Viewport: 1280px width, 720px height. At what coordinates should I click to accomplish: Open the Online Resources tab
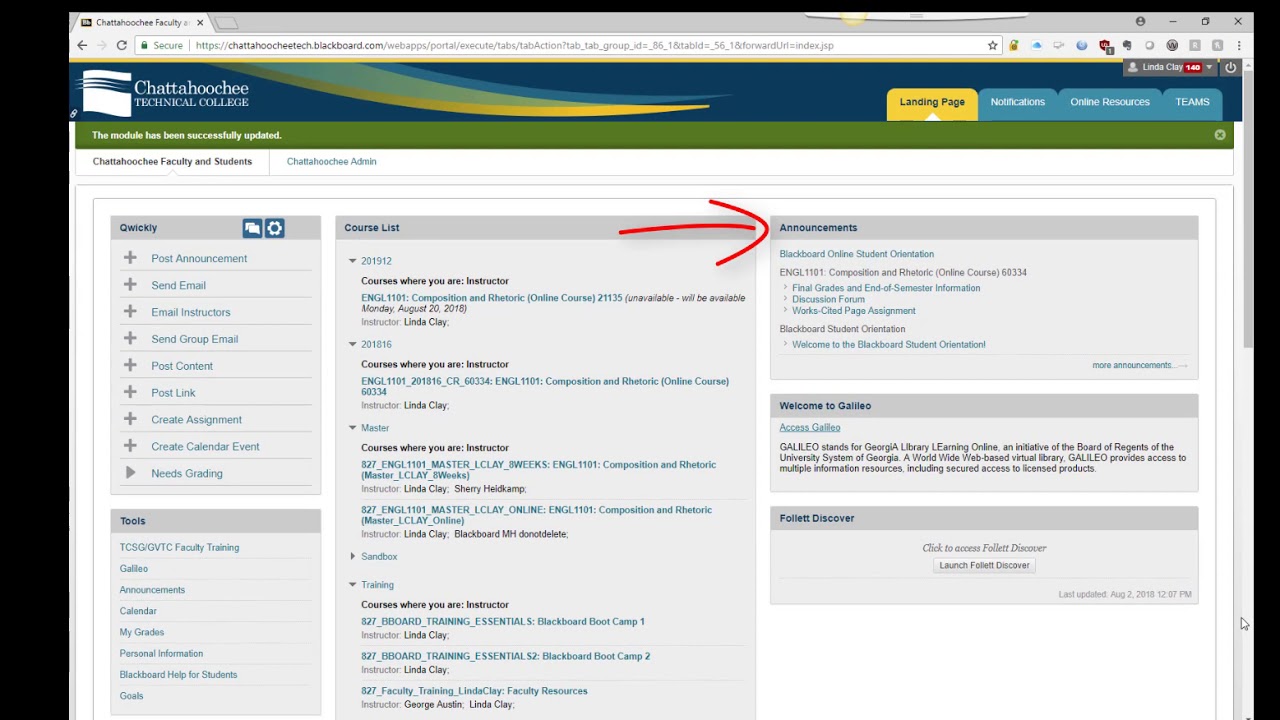[x=1110, y=102]
